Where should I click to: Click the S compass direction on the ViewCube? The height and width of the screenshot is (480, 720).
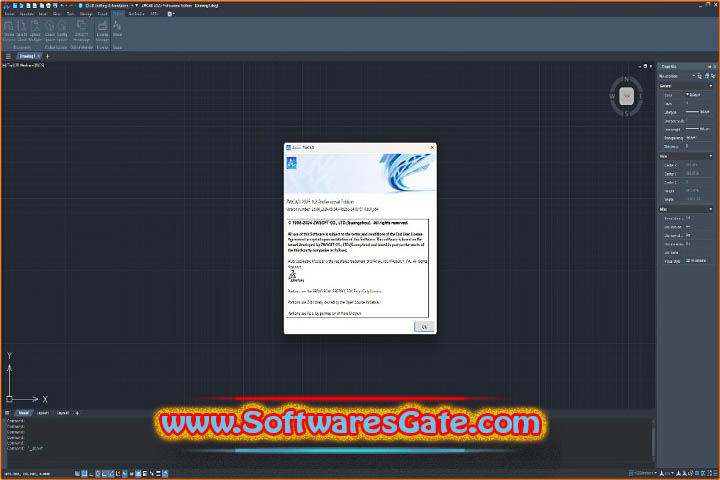(626, 113)
